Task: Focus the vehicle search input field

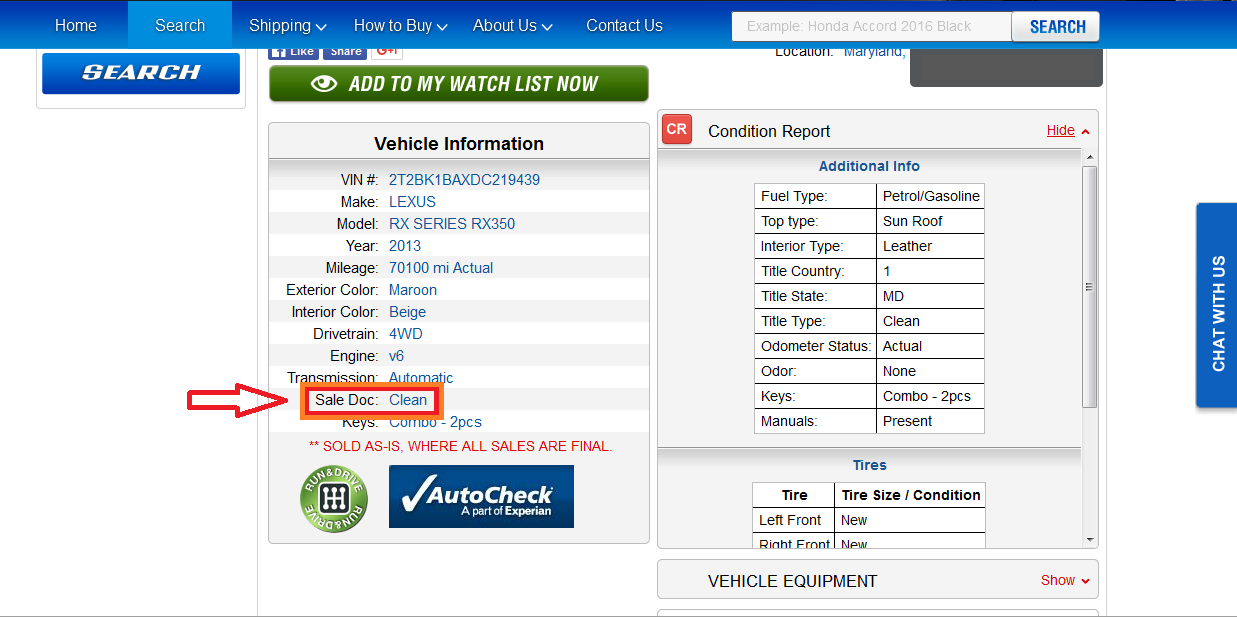Action: tap(872, 26)
